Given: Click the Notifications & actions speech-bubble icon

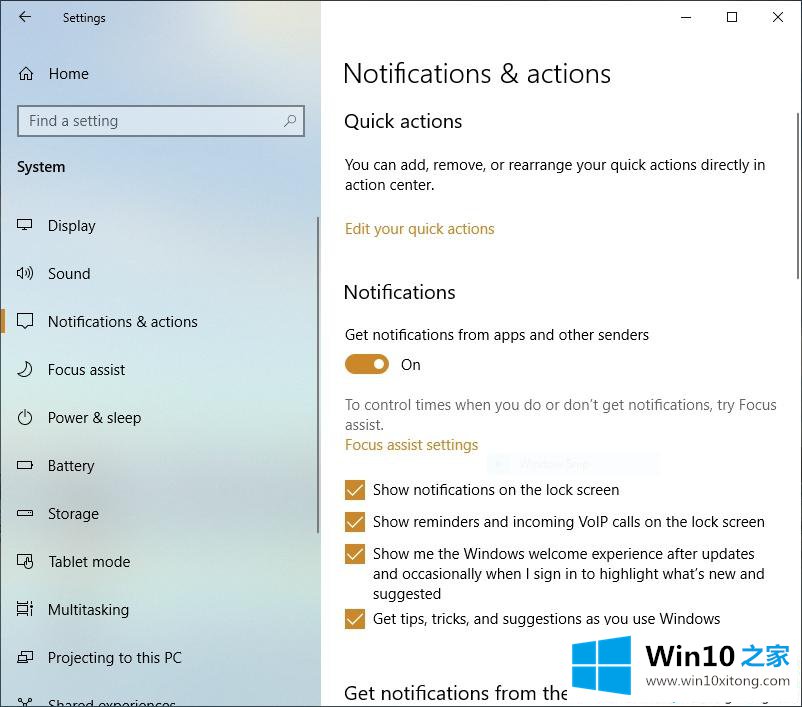Looking at the screenshot, I should pos(25,321).
